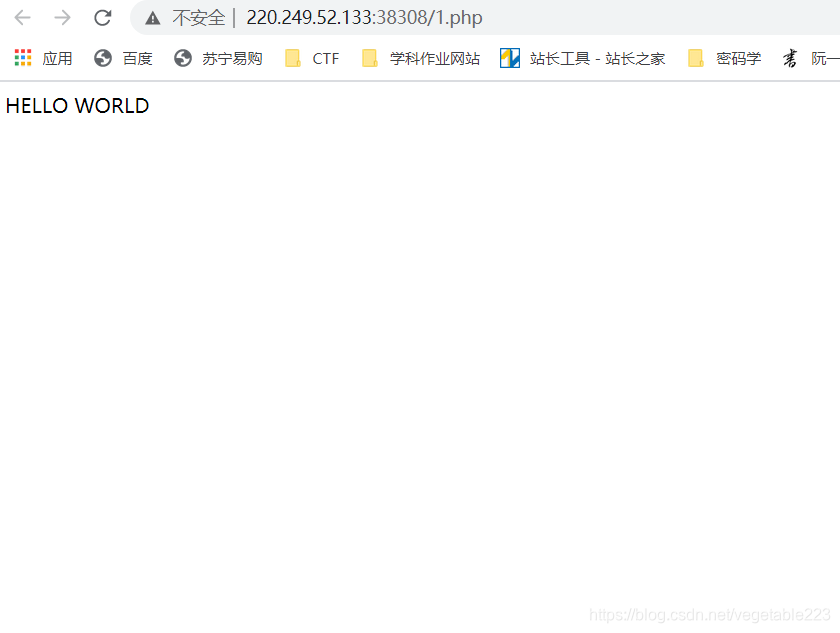Viewport: 840px width, 633px height.
Task: Go back using the browser back arrow
Action: pos(22,18)
